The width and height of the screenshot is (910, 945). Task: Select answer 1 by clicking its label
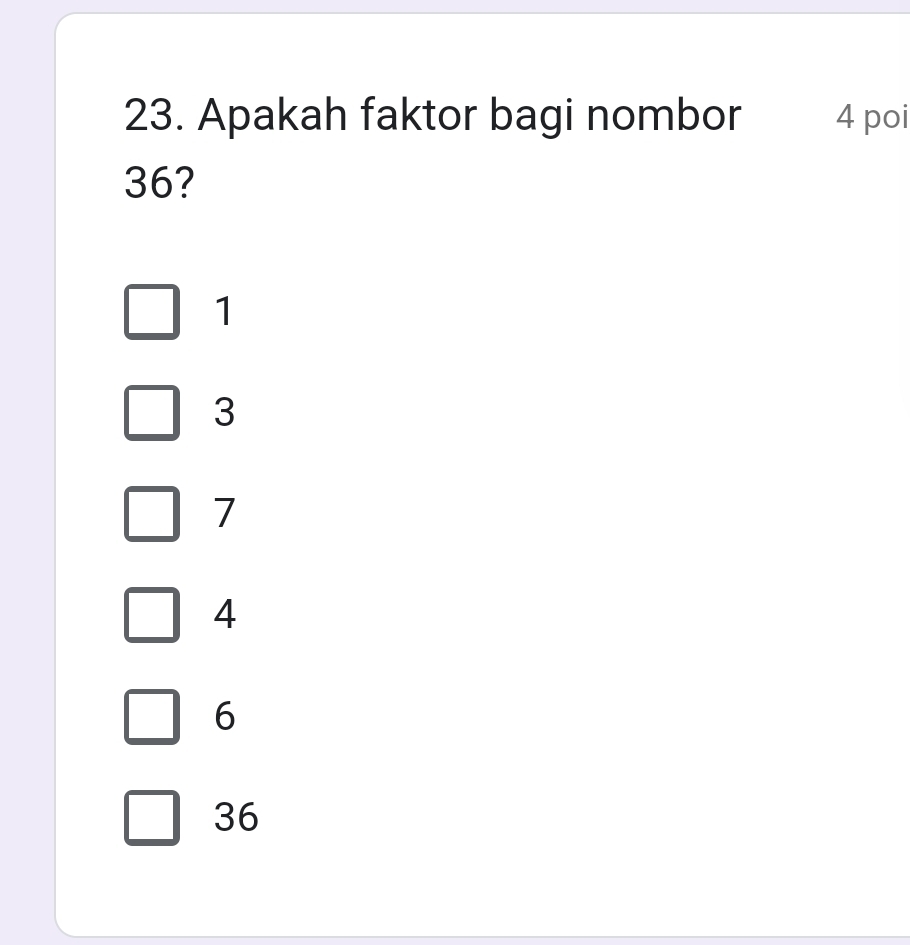[x=222, y=311]
